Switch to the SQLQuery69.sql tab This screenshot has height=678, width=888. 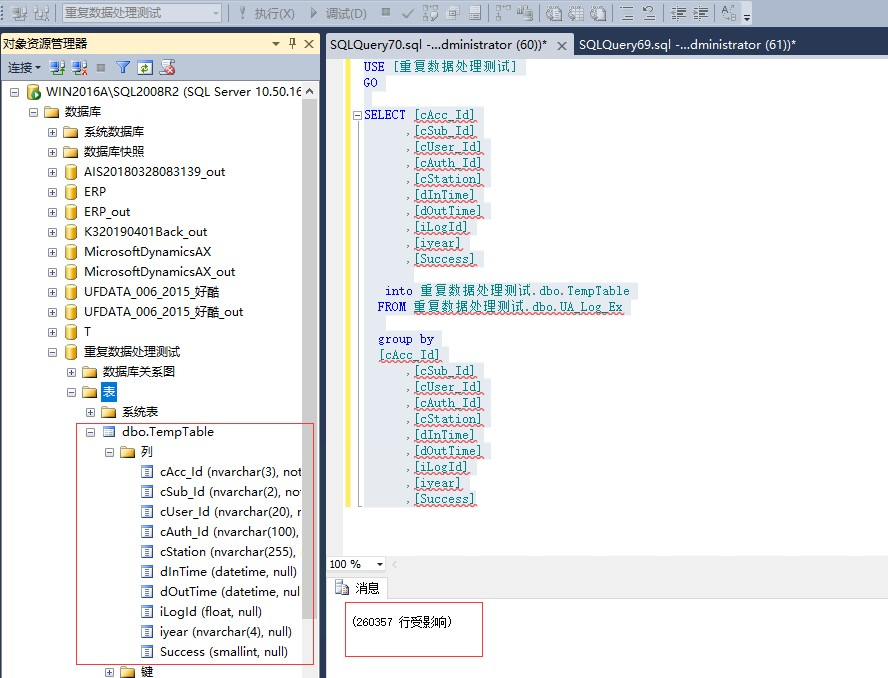687,45
